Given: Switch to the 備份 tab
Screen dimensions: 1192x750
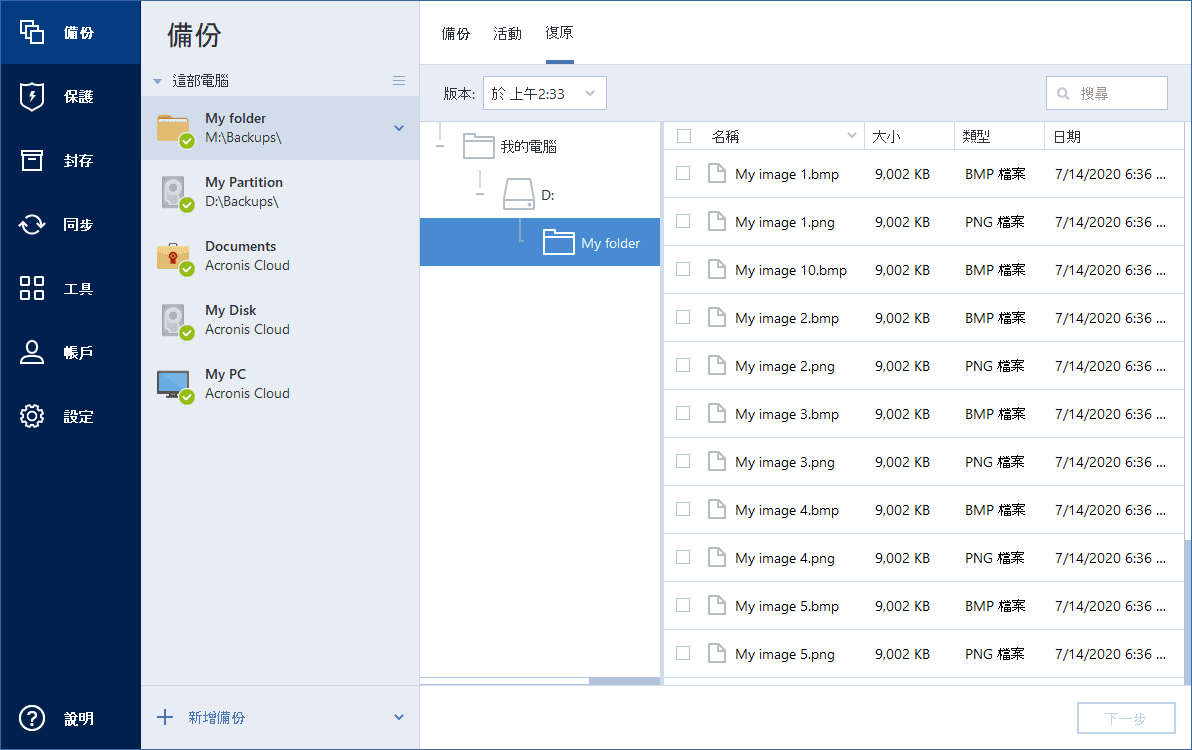Looking at the screenshot, I should [x=456, y=33].
